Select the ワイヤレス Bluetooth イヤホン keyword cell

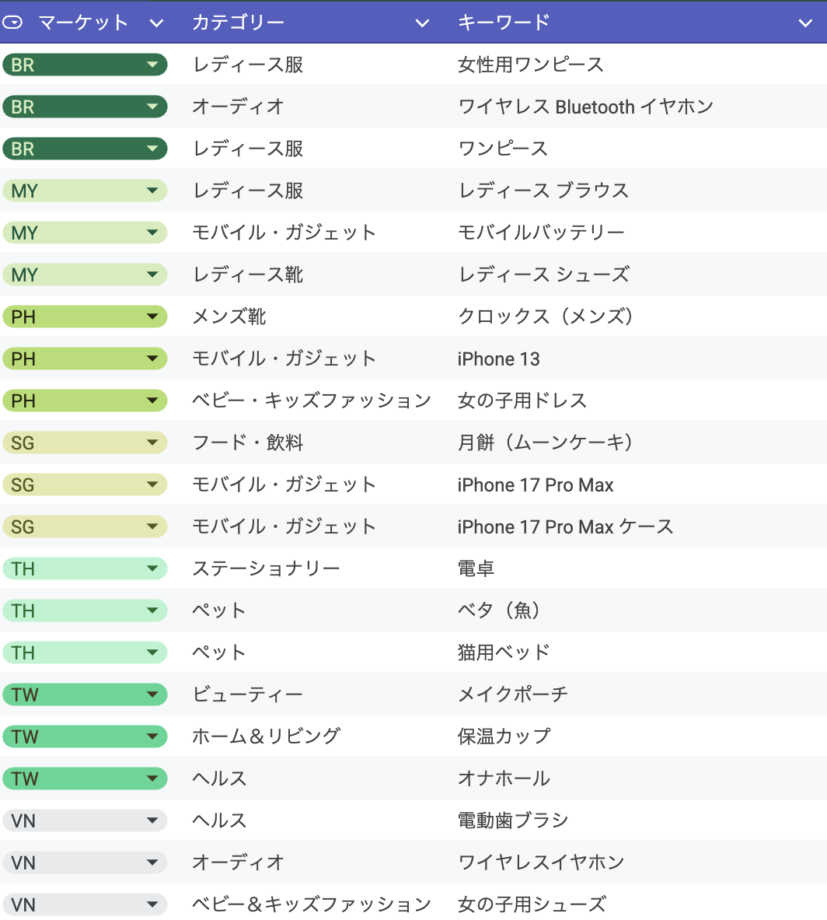585,107
